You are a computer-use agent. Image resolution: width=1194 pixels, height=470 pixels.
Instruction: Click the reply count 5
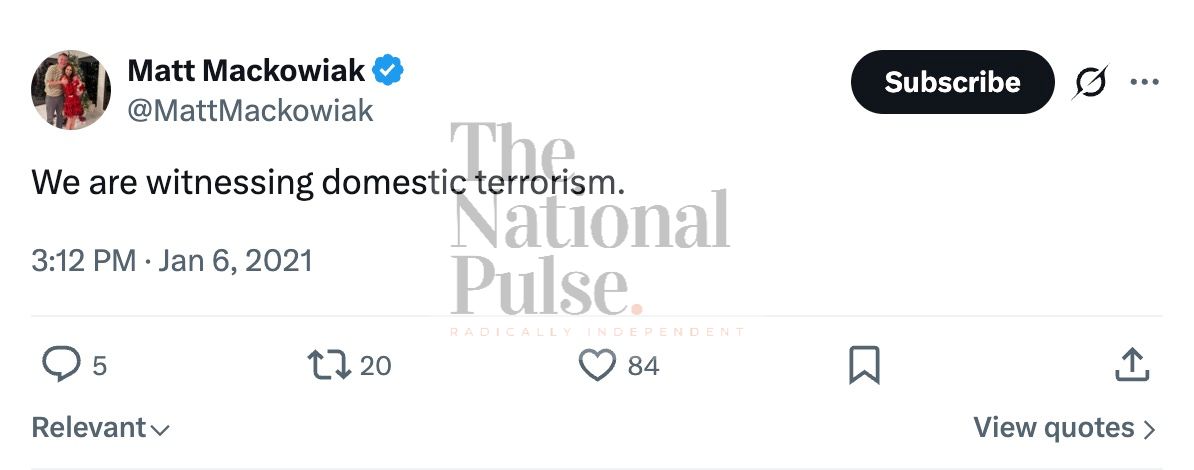[99, 366]
